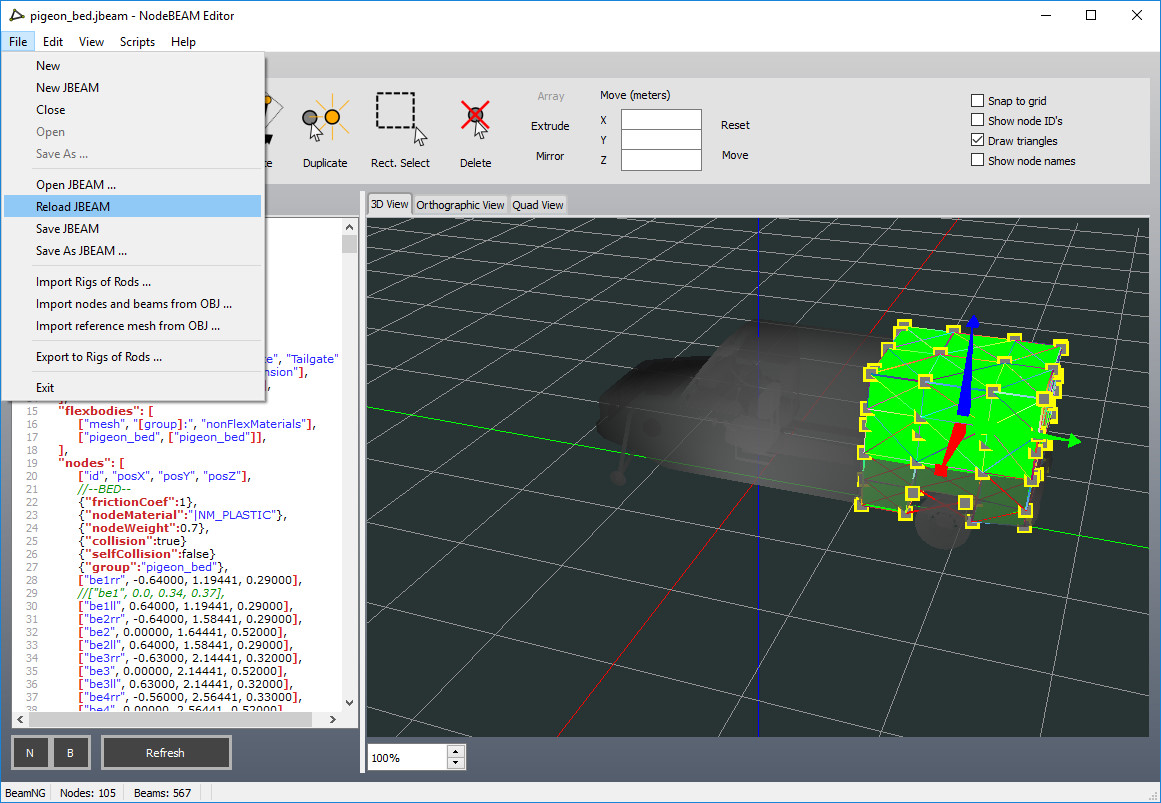Click the "be2" node line in code
Screen dimensions: 1161x803
pos(182,632)
